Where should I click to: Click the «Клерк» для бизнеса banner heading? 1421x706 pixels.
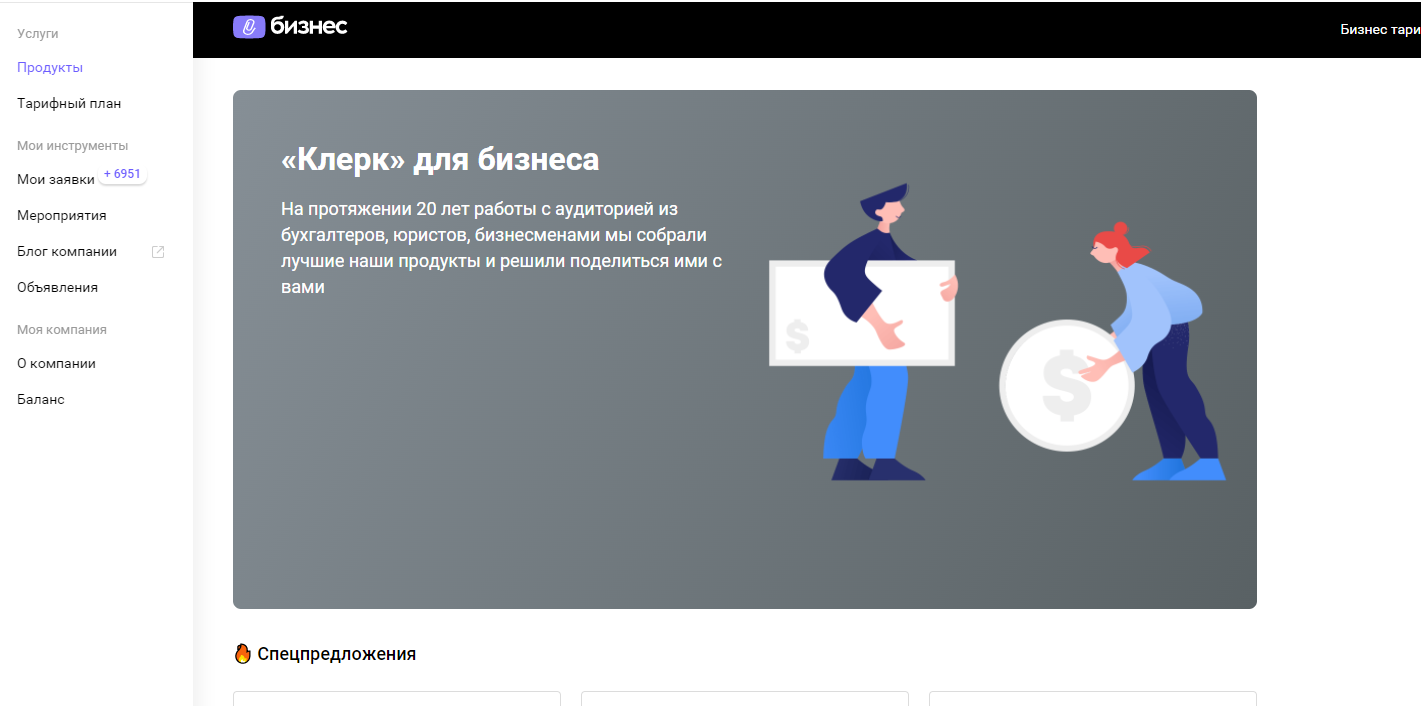[x=441, y=159]
